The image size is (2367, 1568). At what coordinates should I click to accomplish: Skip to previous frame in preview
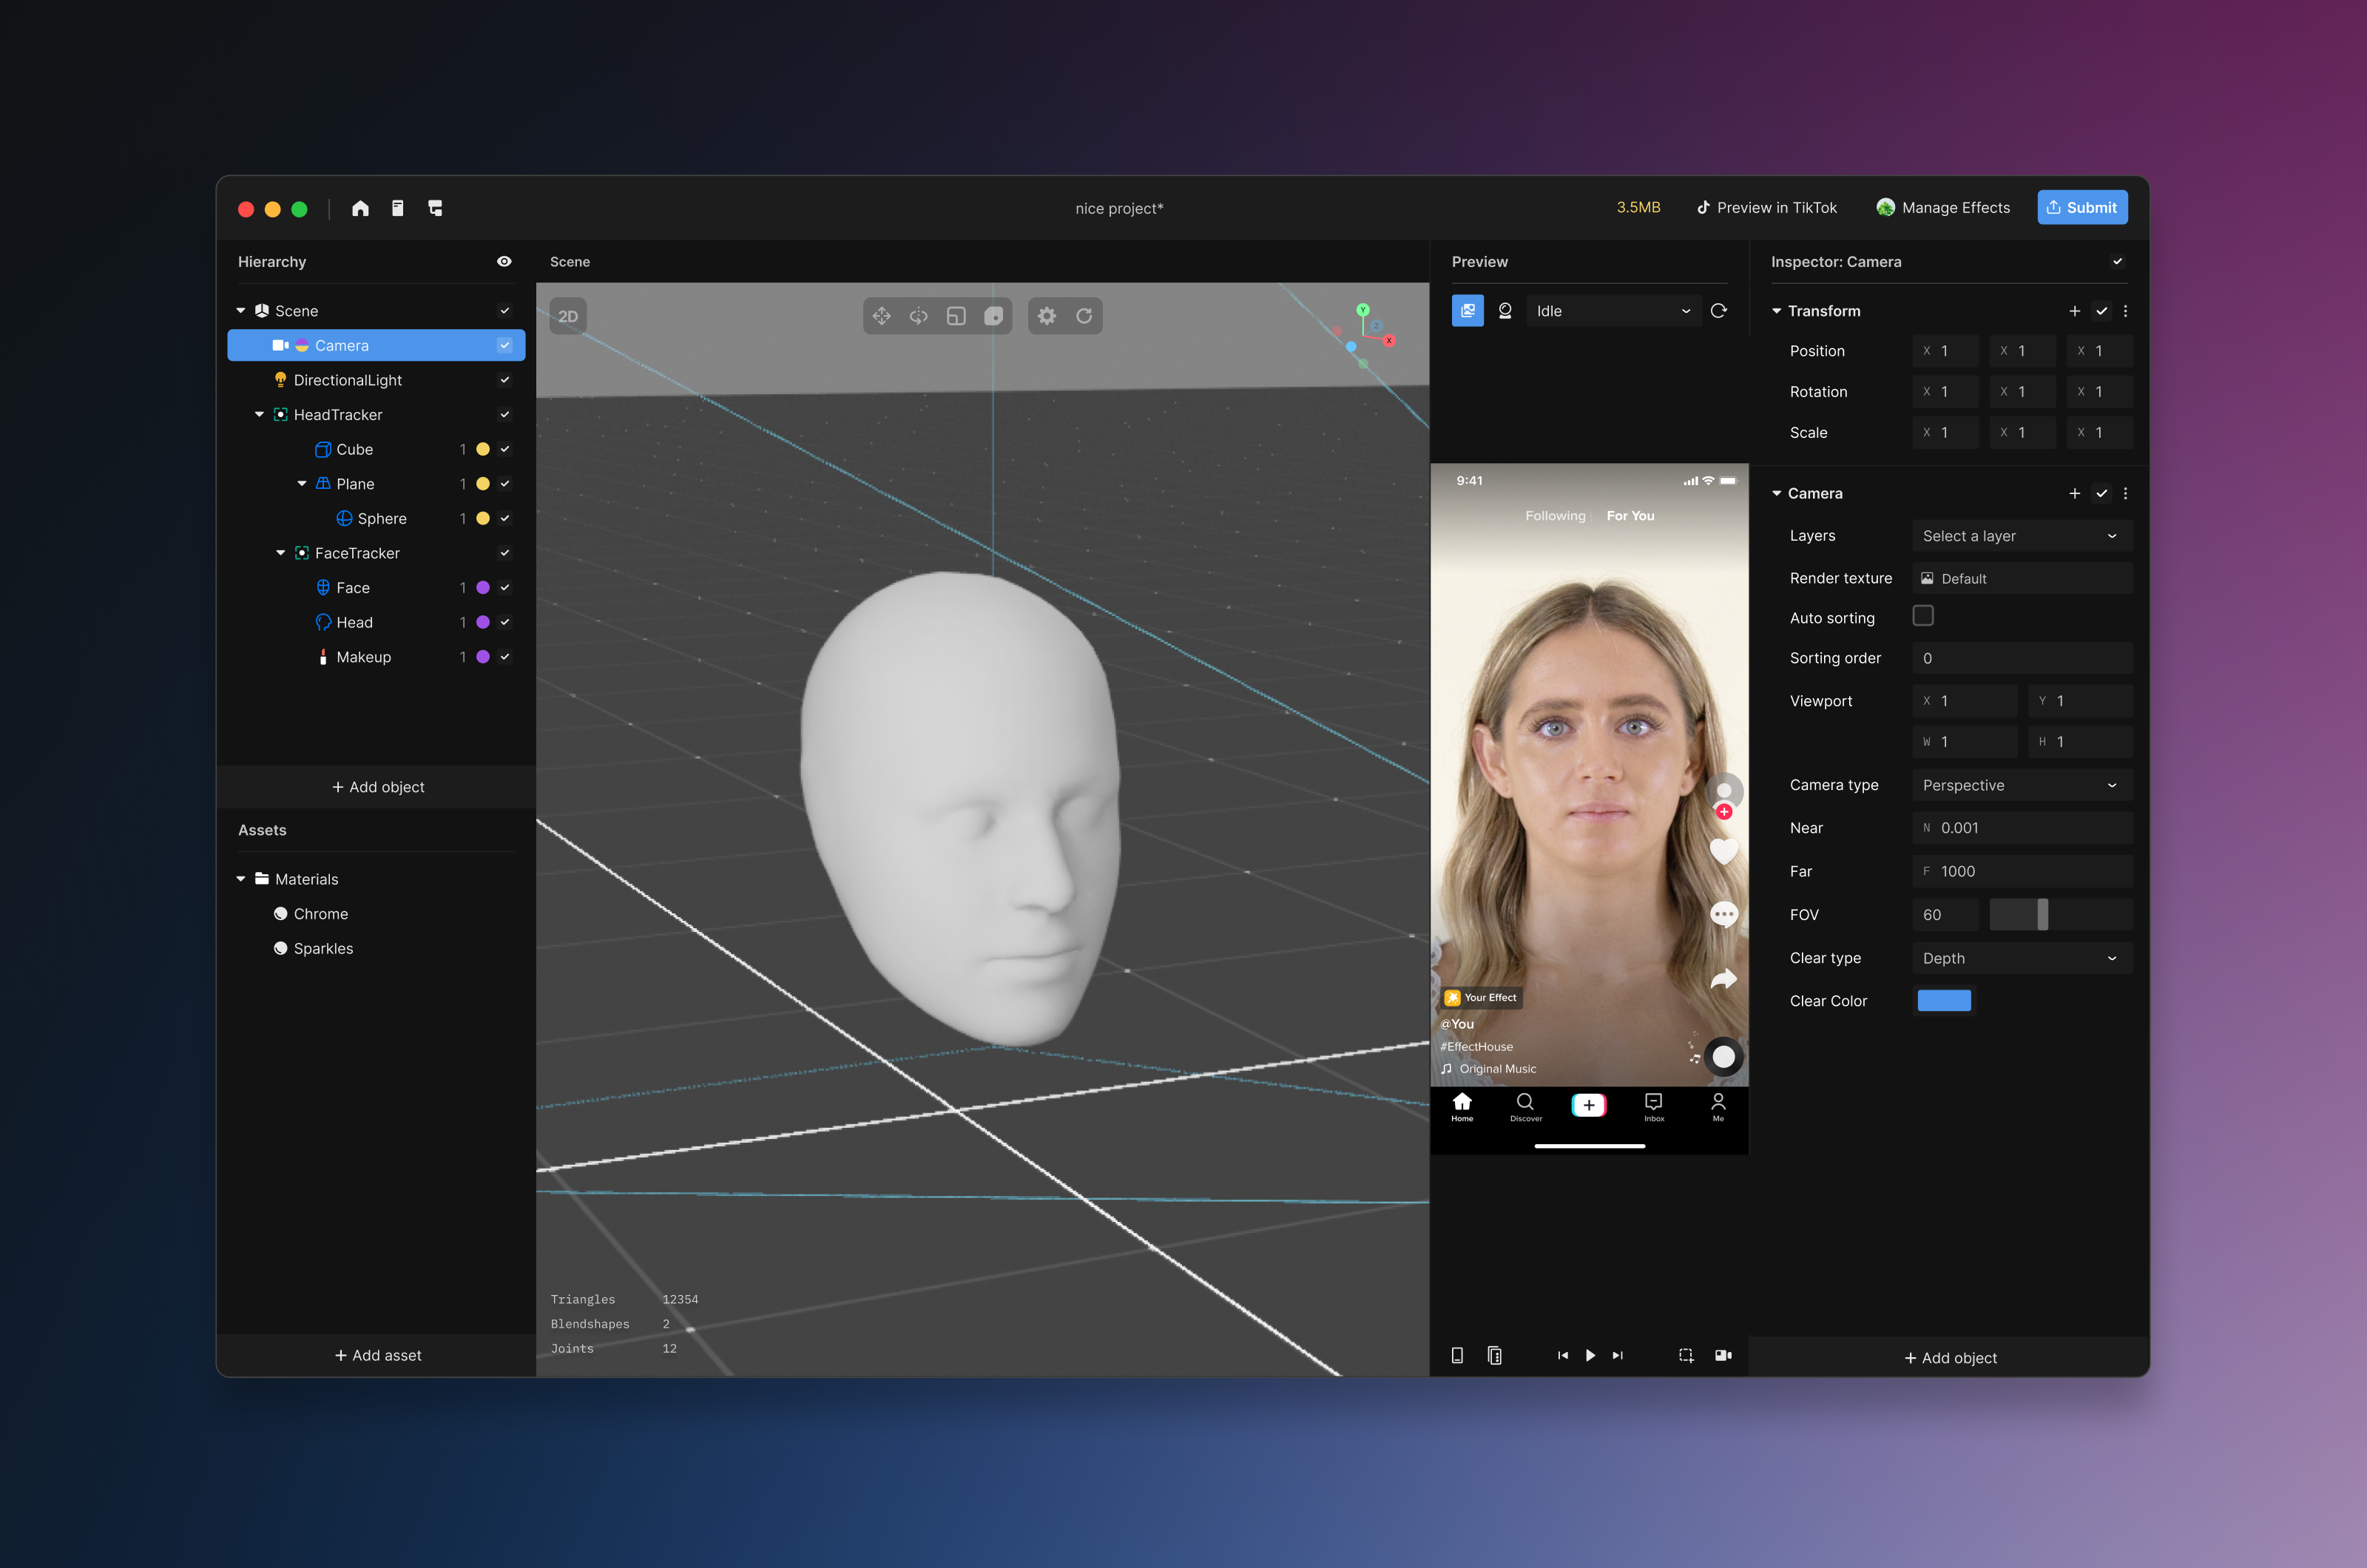(x=1563, y=1355)
